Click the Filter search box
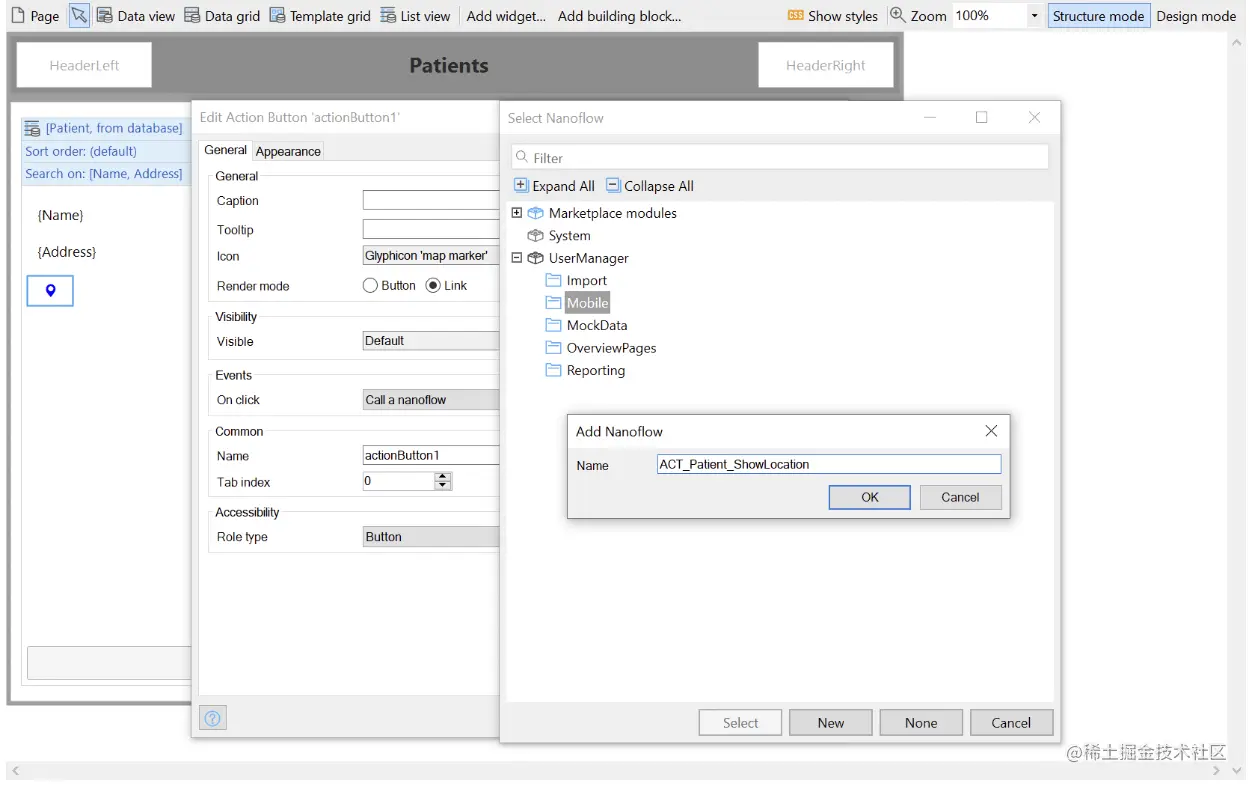Image resolution: width=1249 pixels, height=785 pixels. (x=780, y=157)
